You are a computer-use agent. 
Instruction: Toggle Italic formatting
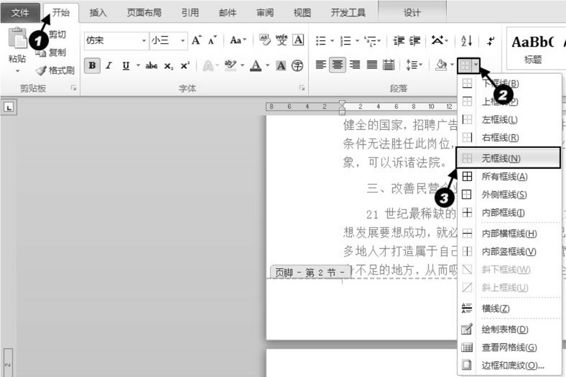click(109, 66)
